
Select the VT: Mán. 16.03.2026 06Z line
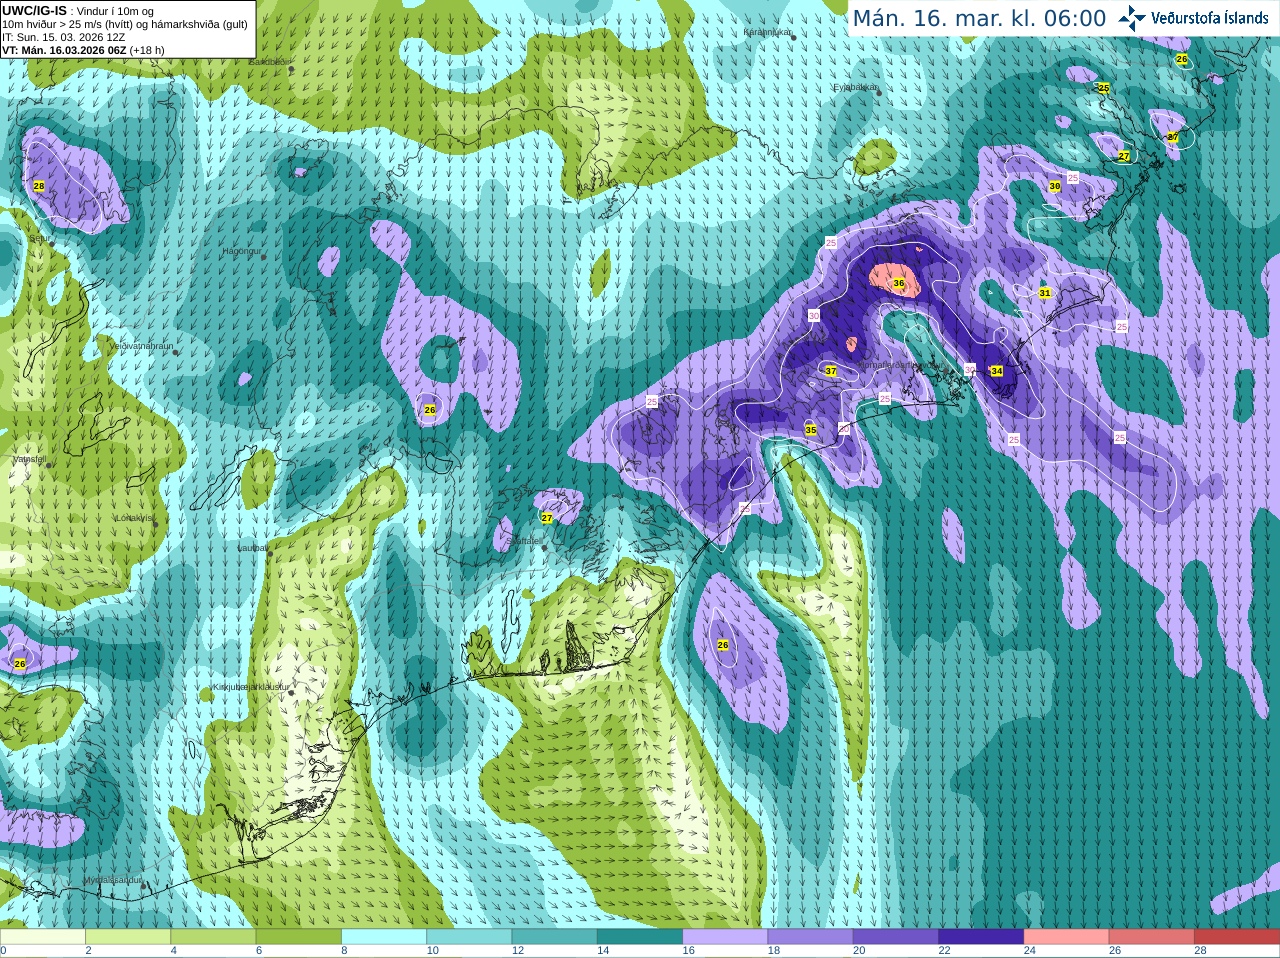point(83,50)
